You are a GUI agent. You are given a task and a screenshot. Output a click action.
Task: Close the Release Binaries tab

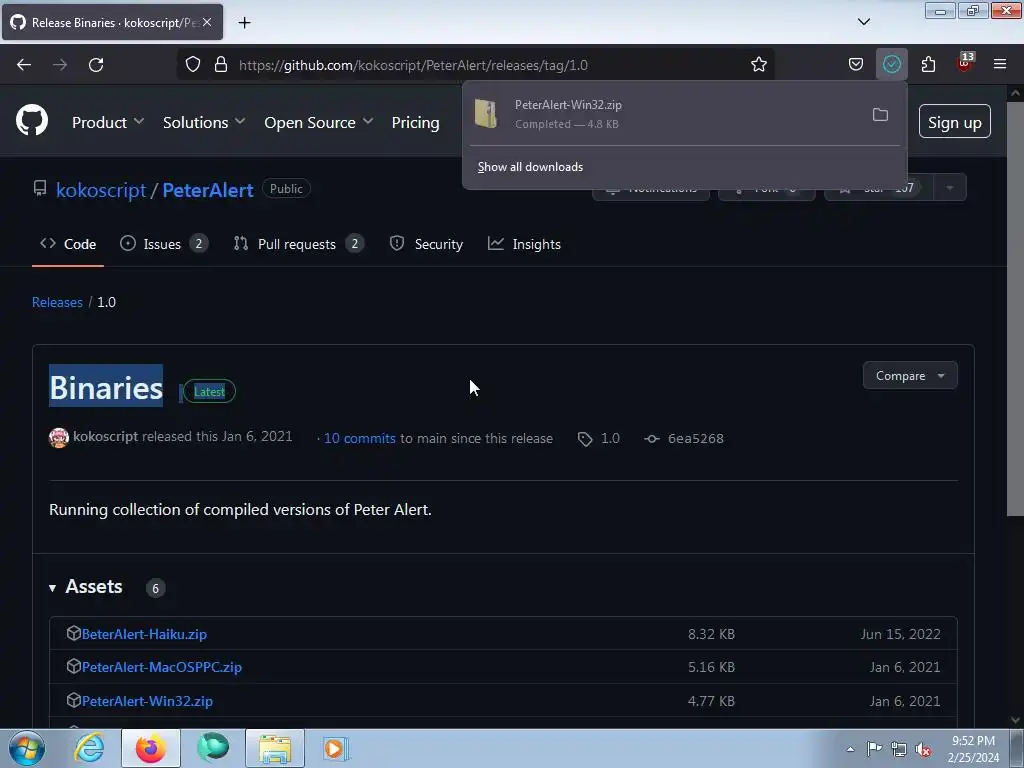point(207,22)
